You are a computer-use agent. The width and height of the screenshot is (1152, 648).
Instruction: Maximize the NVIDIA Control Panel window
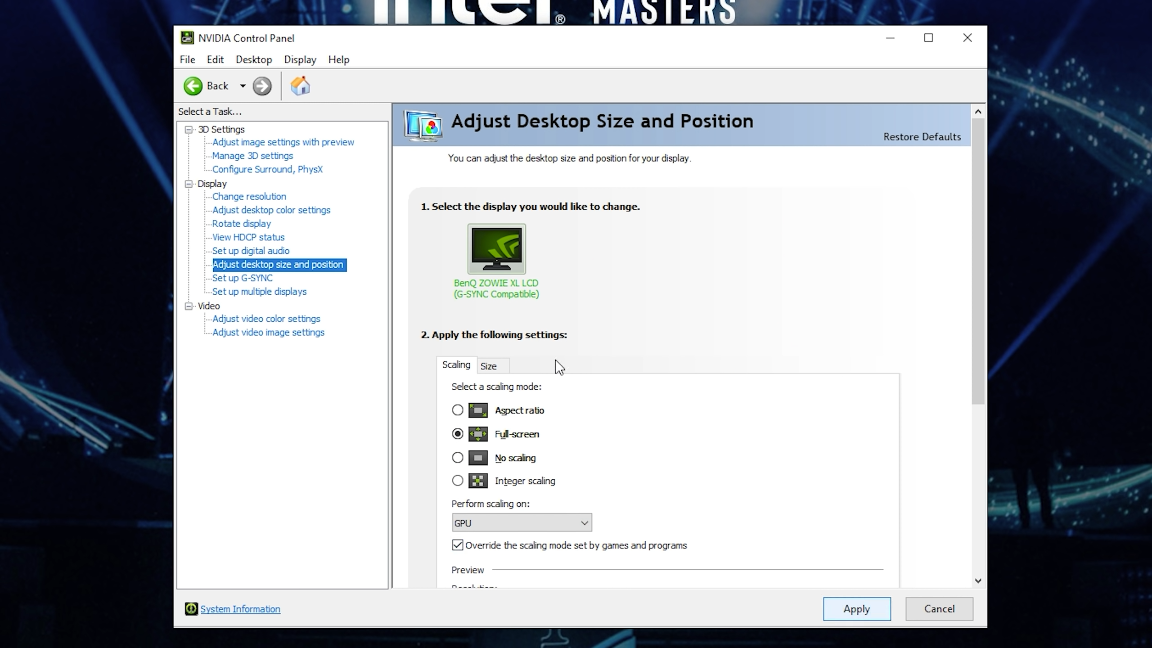(x=929, y=38)
